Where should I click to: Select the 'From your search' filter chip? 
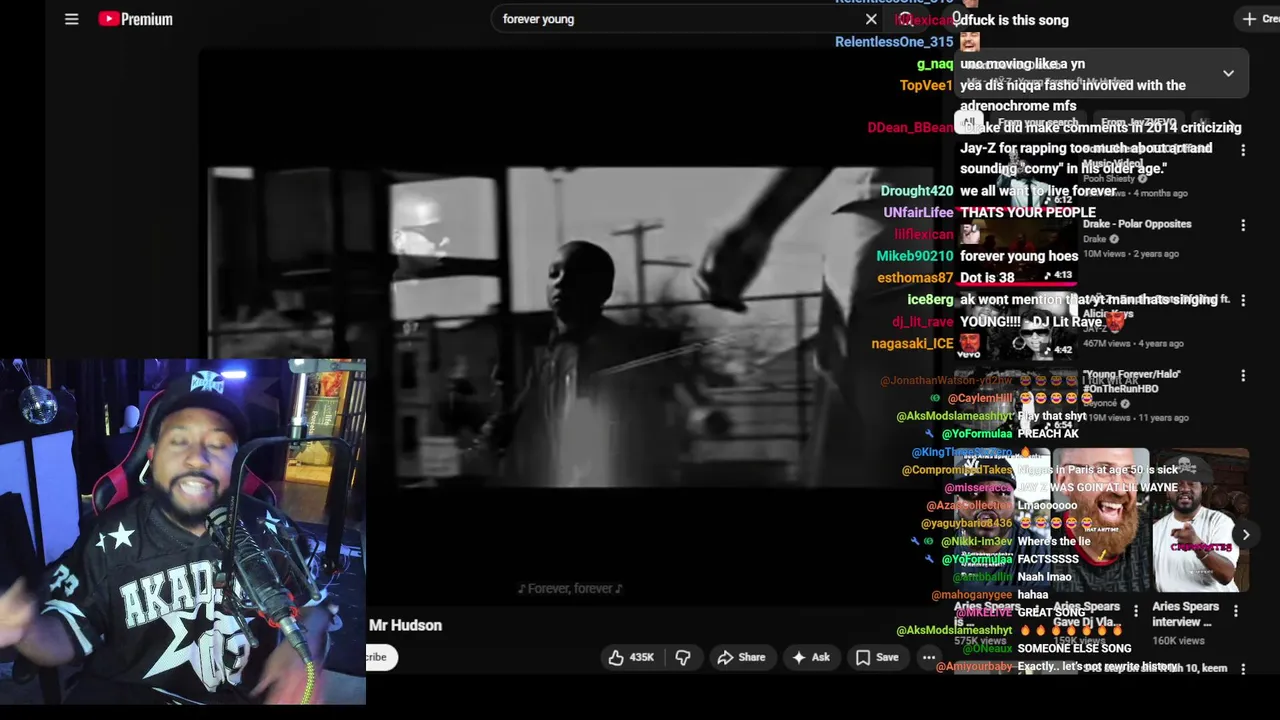pyautogui.click(x=1038, y=123)
